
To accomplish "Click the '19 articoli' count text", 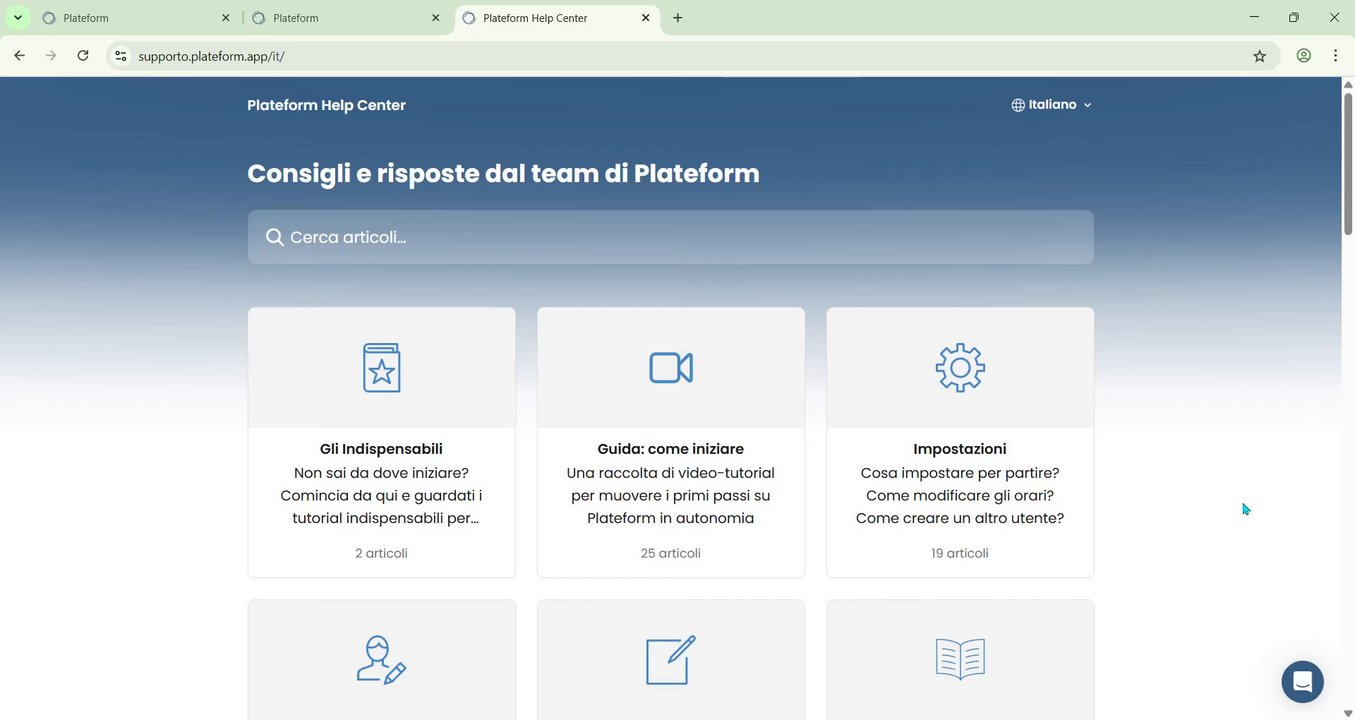I will (960, 553).
